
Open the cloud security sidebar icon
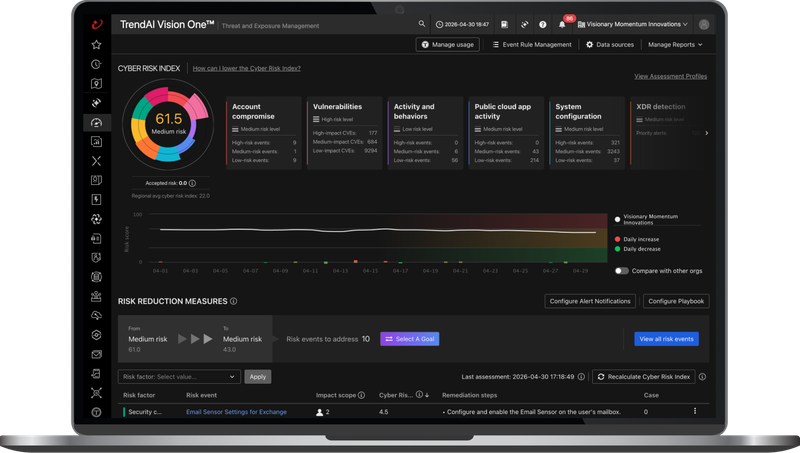coord(96,316)
